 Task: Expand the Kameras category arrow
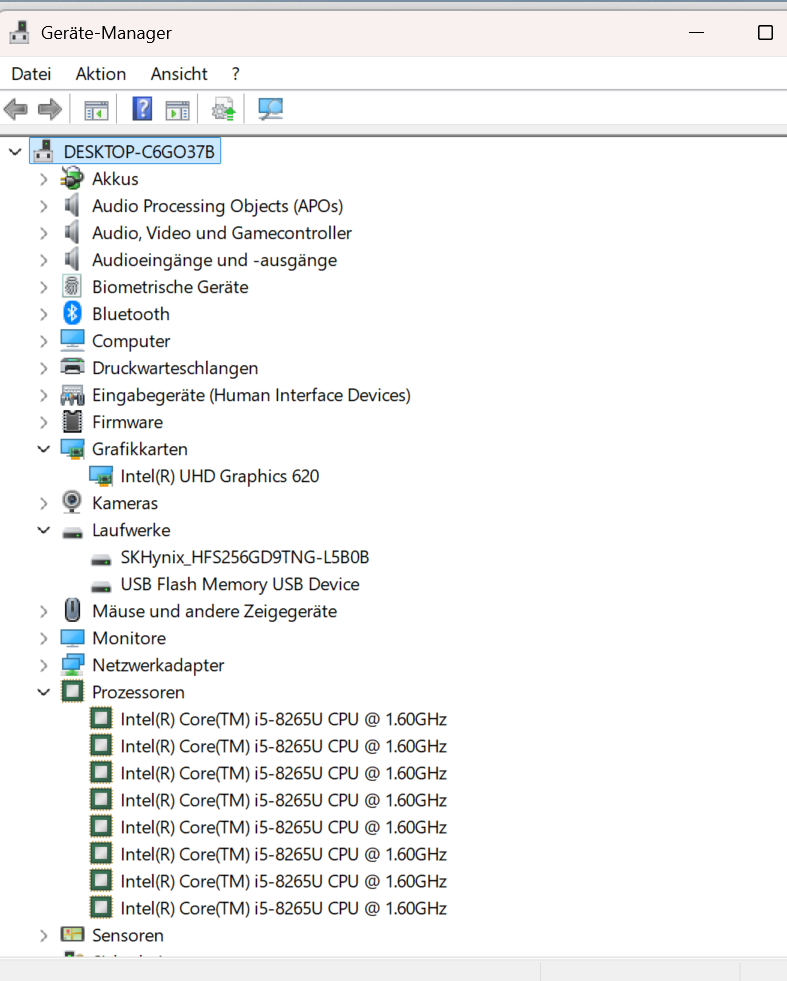(x=43, y=504)
